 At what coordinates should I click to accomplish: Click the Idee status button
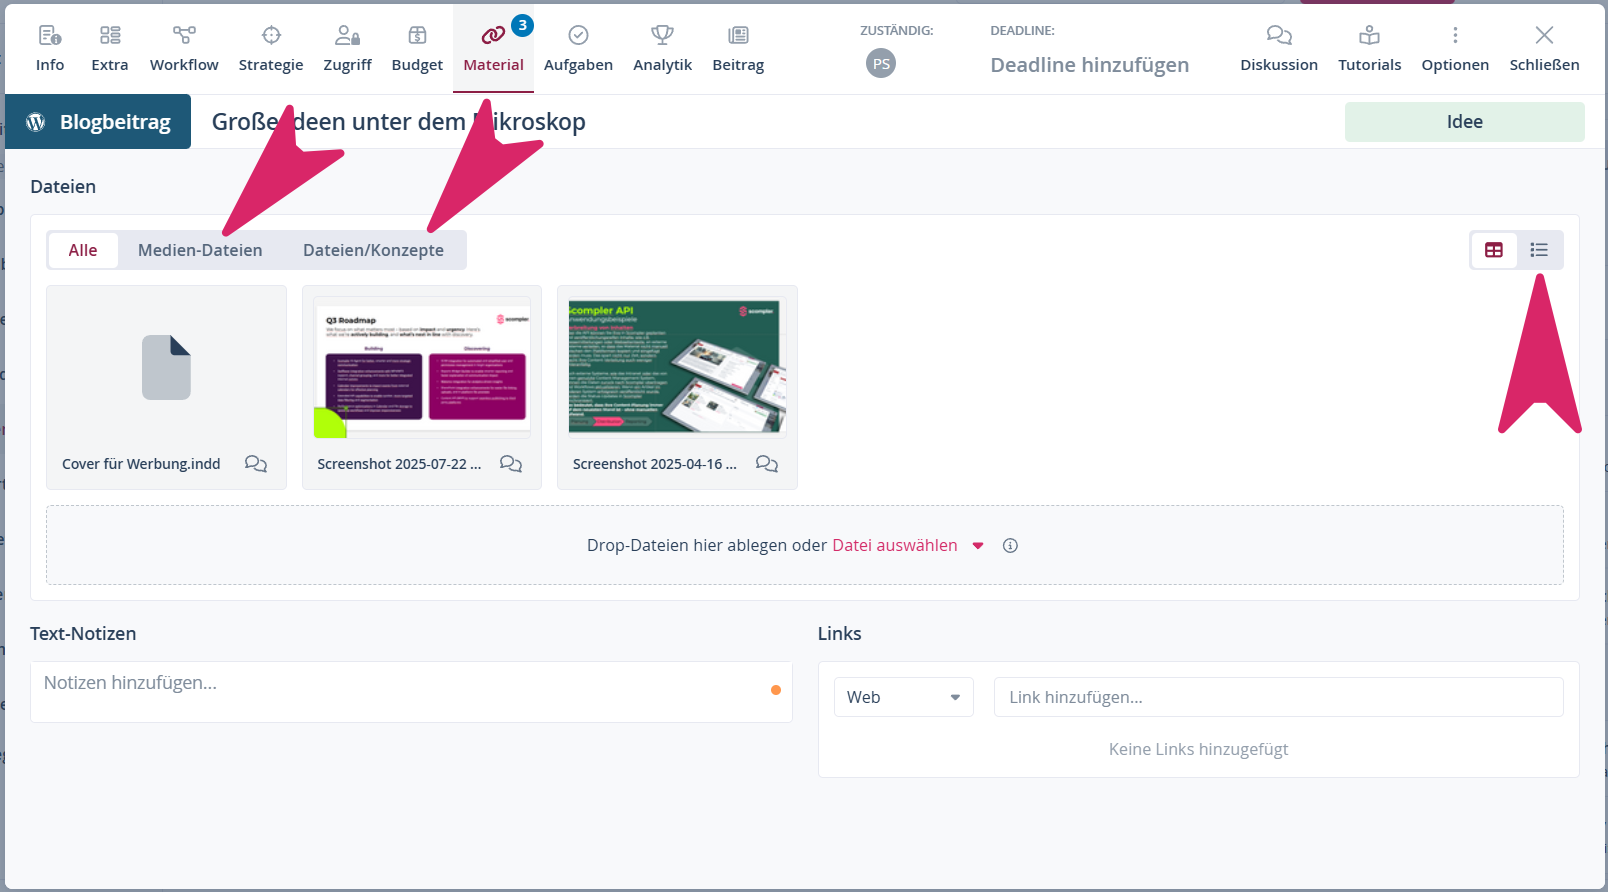pyautogui.click(x=1464, y=122)
